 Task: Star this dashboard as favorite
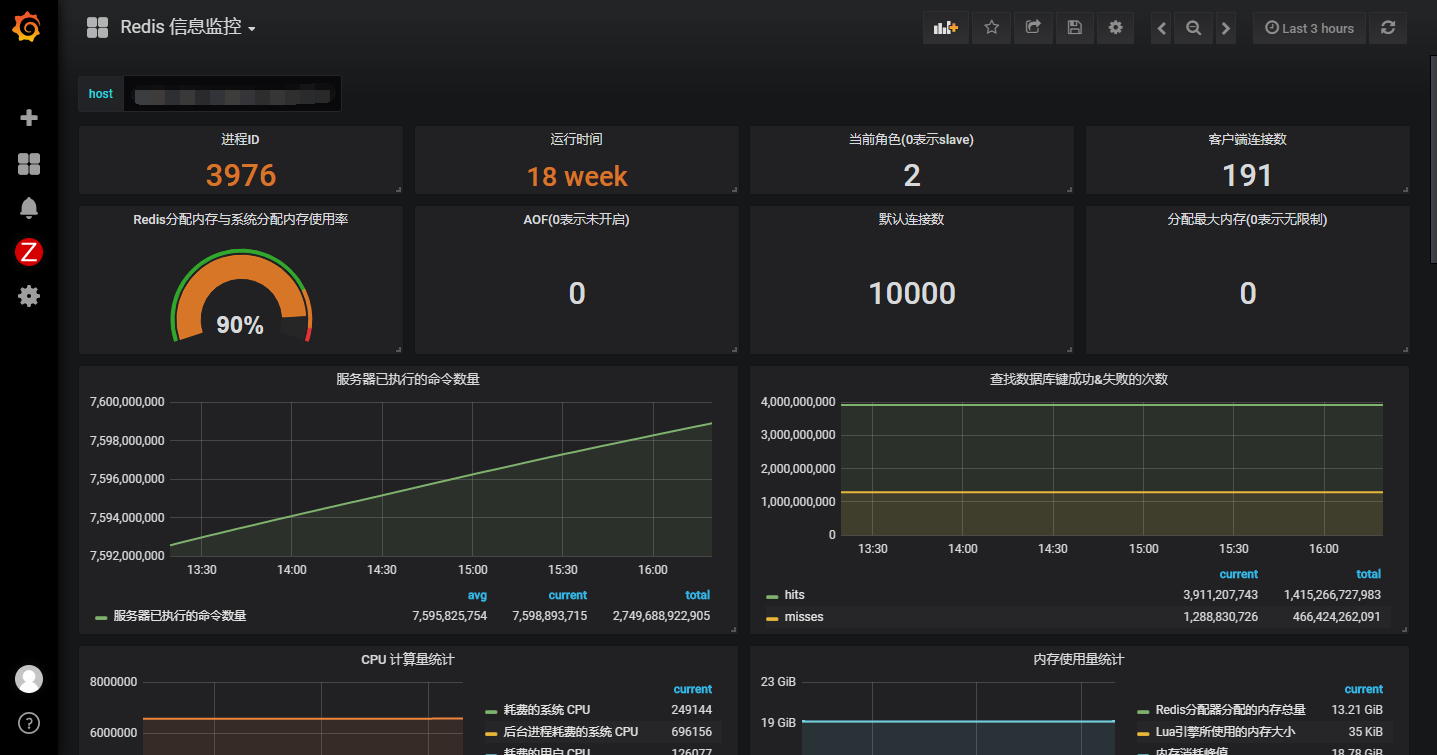tap(992, 28)
